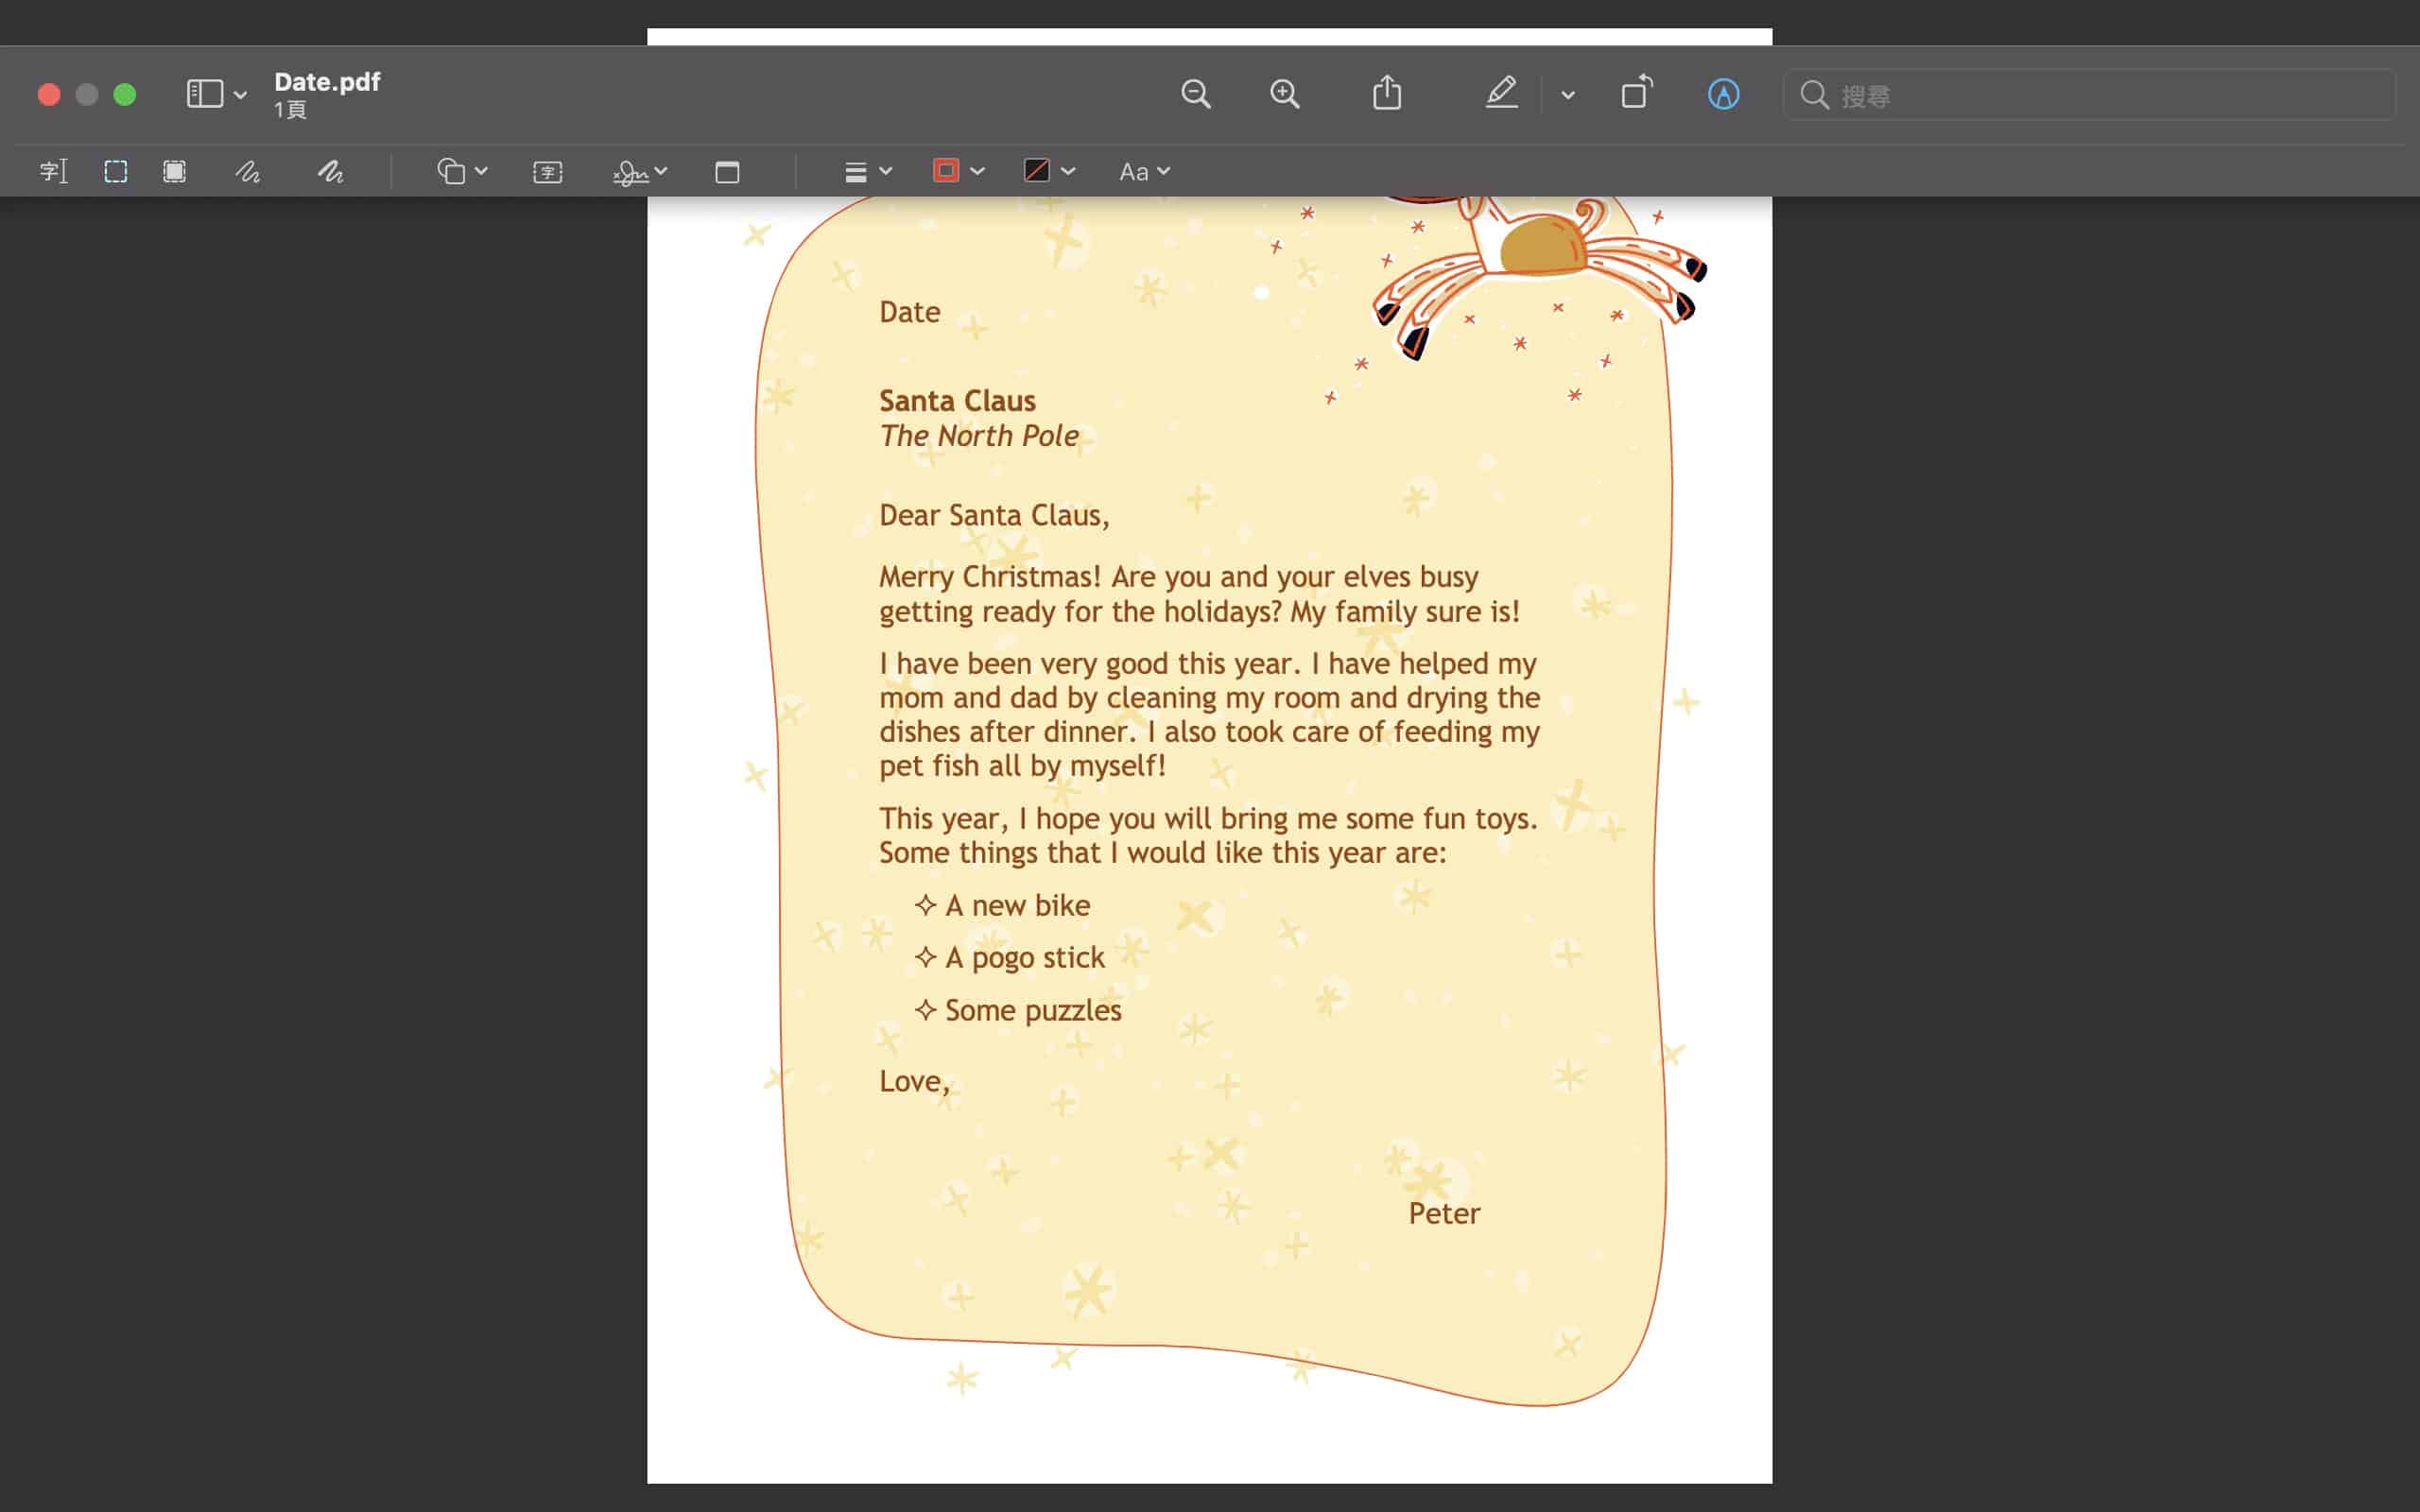Pick the red border color swatch
Viewport: 2420px width, 1512px height.
[946, 171]
